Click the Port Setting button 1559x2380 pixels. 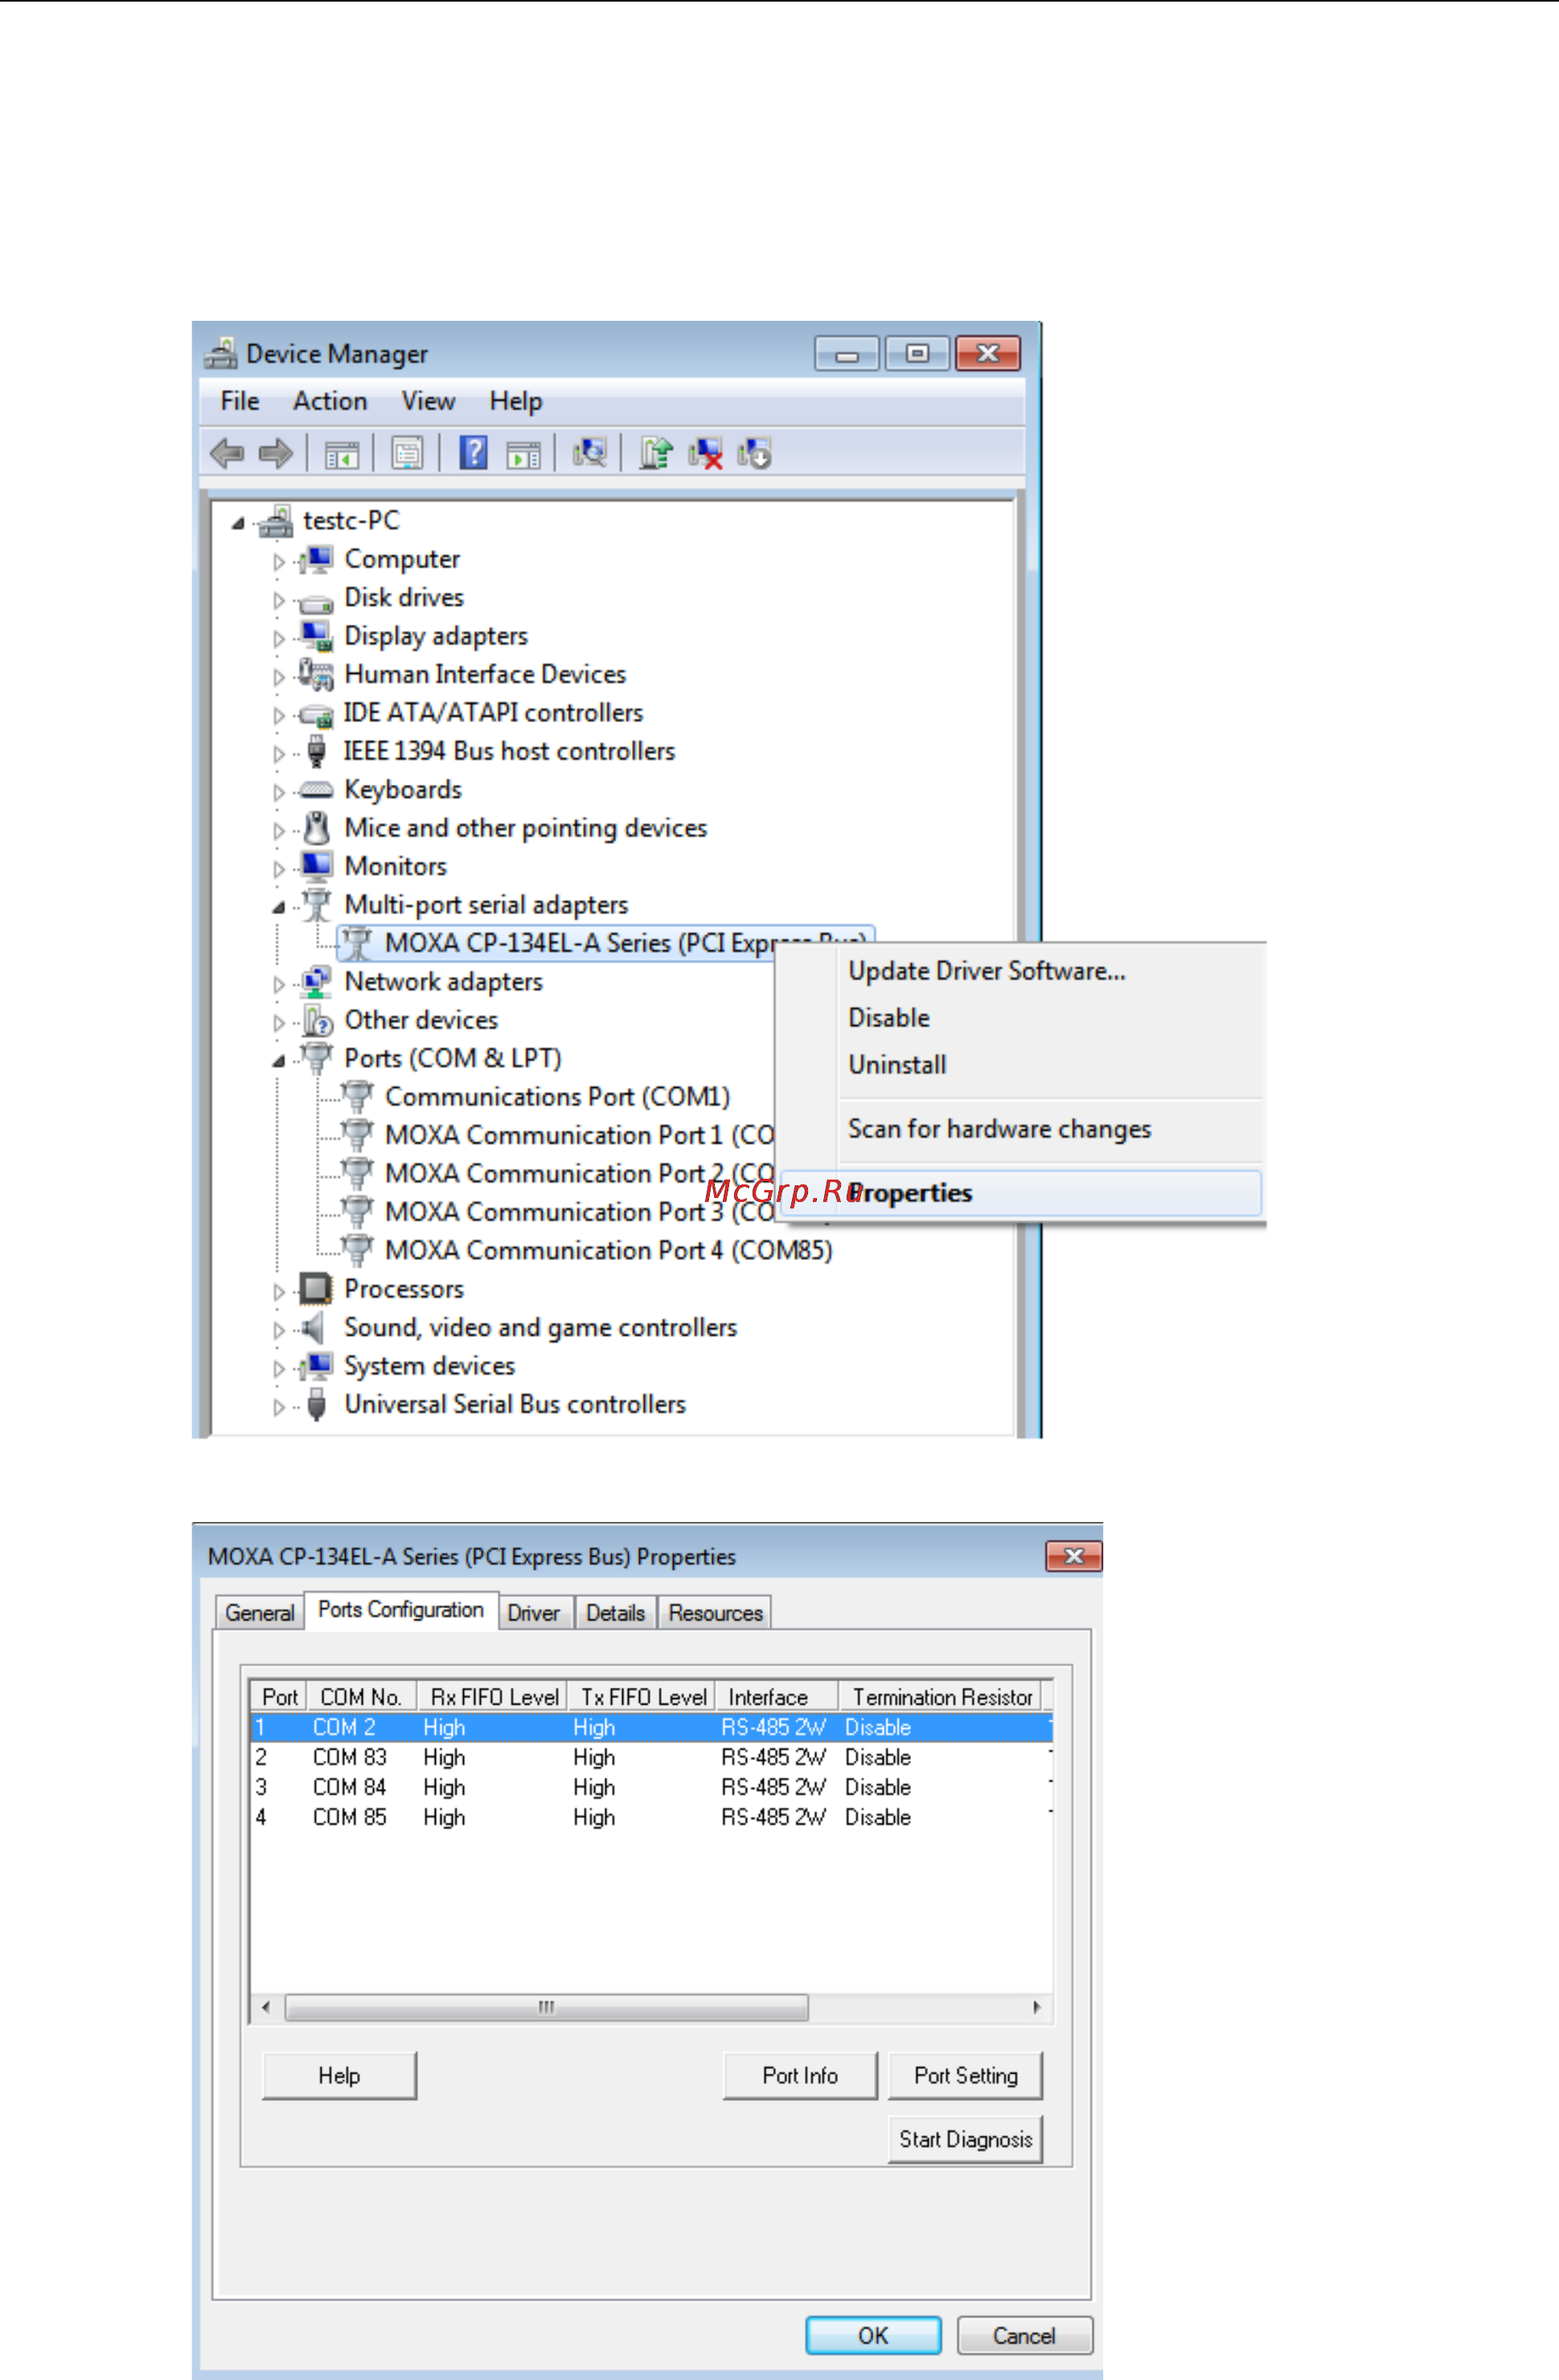(x=965, y=2076)
